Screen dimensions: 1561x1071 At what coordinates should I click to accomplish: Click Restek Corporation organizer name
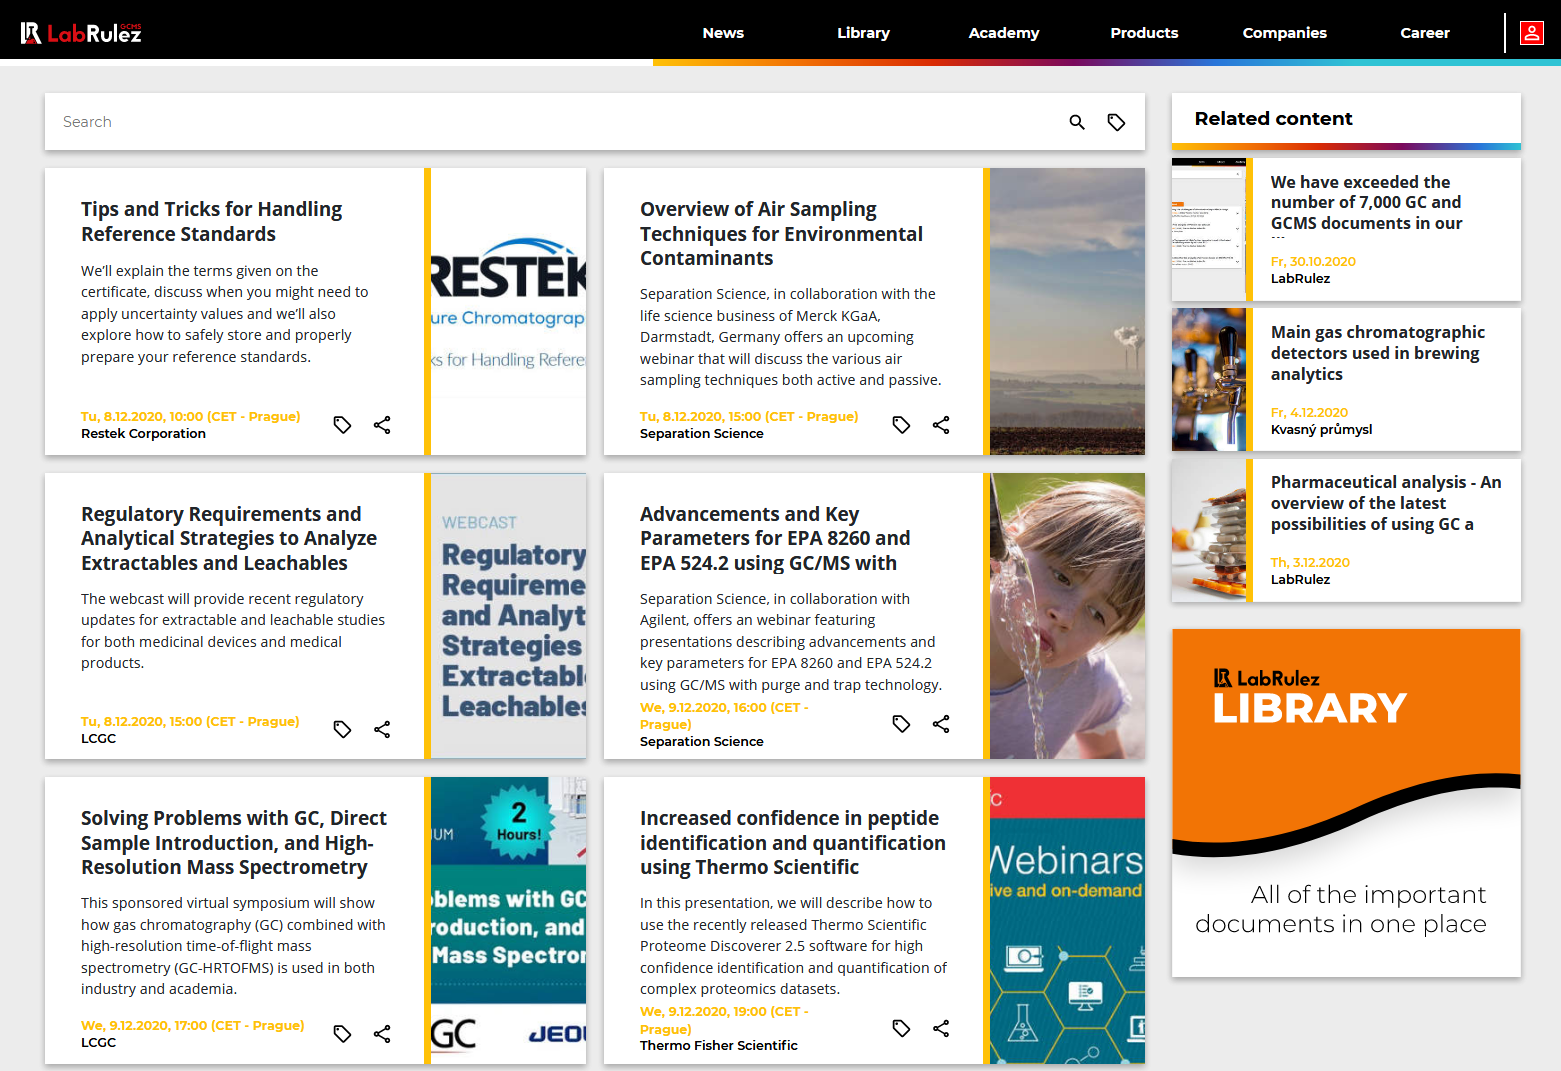[143, 434]
